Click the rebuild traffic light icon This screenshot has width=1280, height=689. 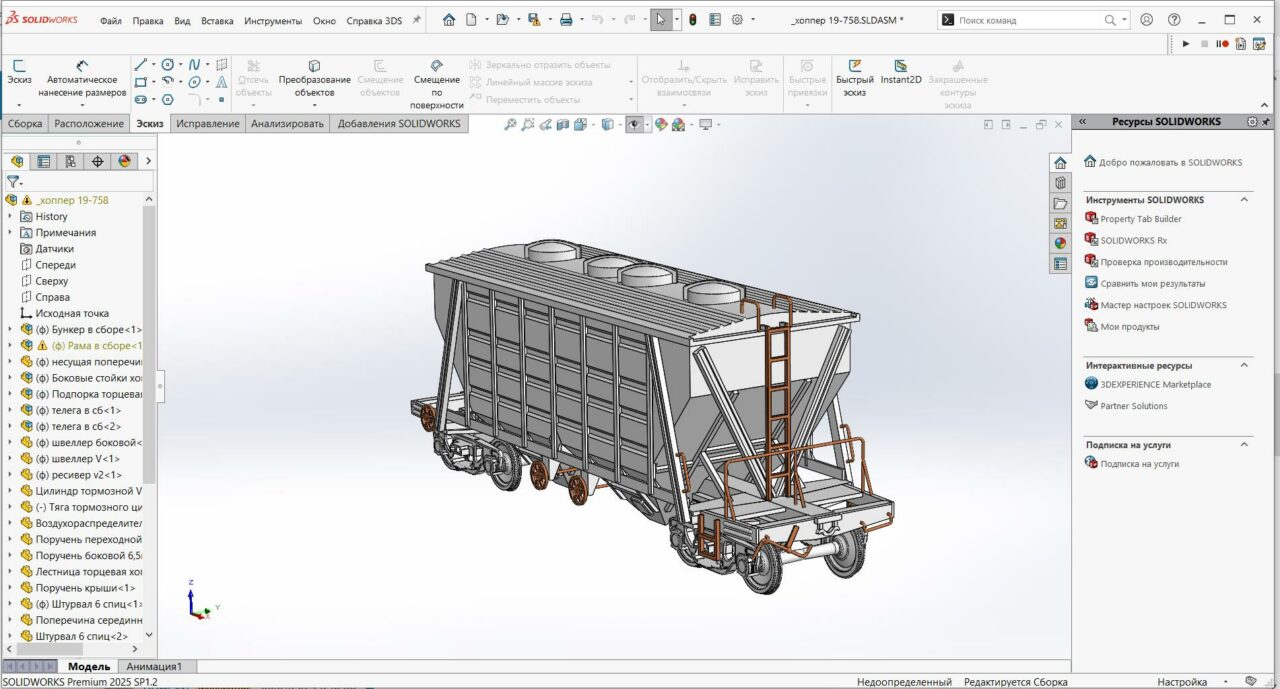(x=692, y=20)
